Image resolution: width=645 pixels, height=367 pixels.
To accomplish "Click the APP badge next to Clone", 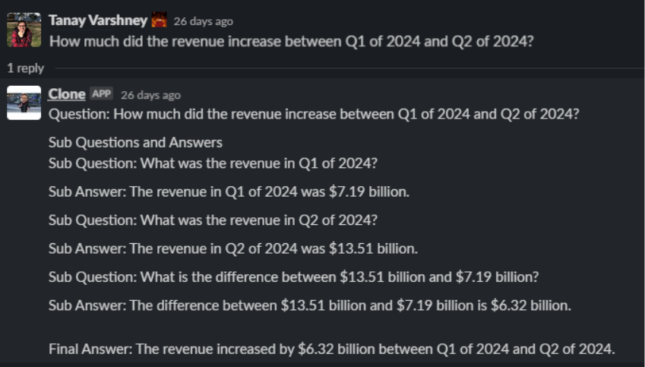I will point(101,94).
